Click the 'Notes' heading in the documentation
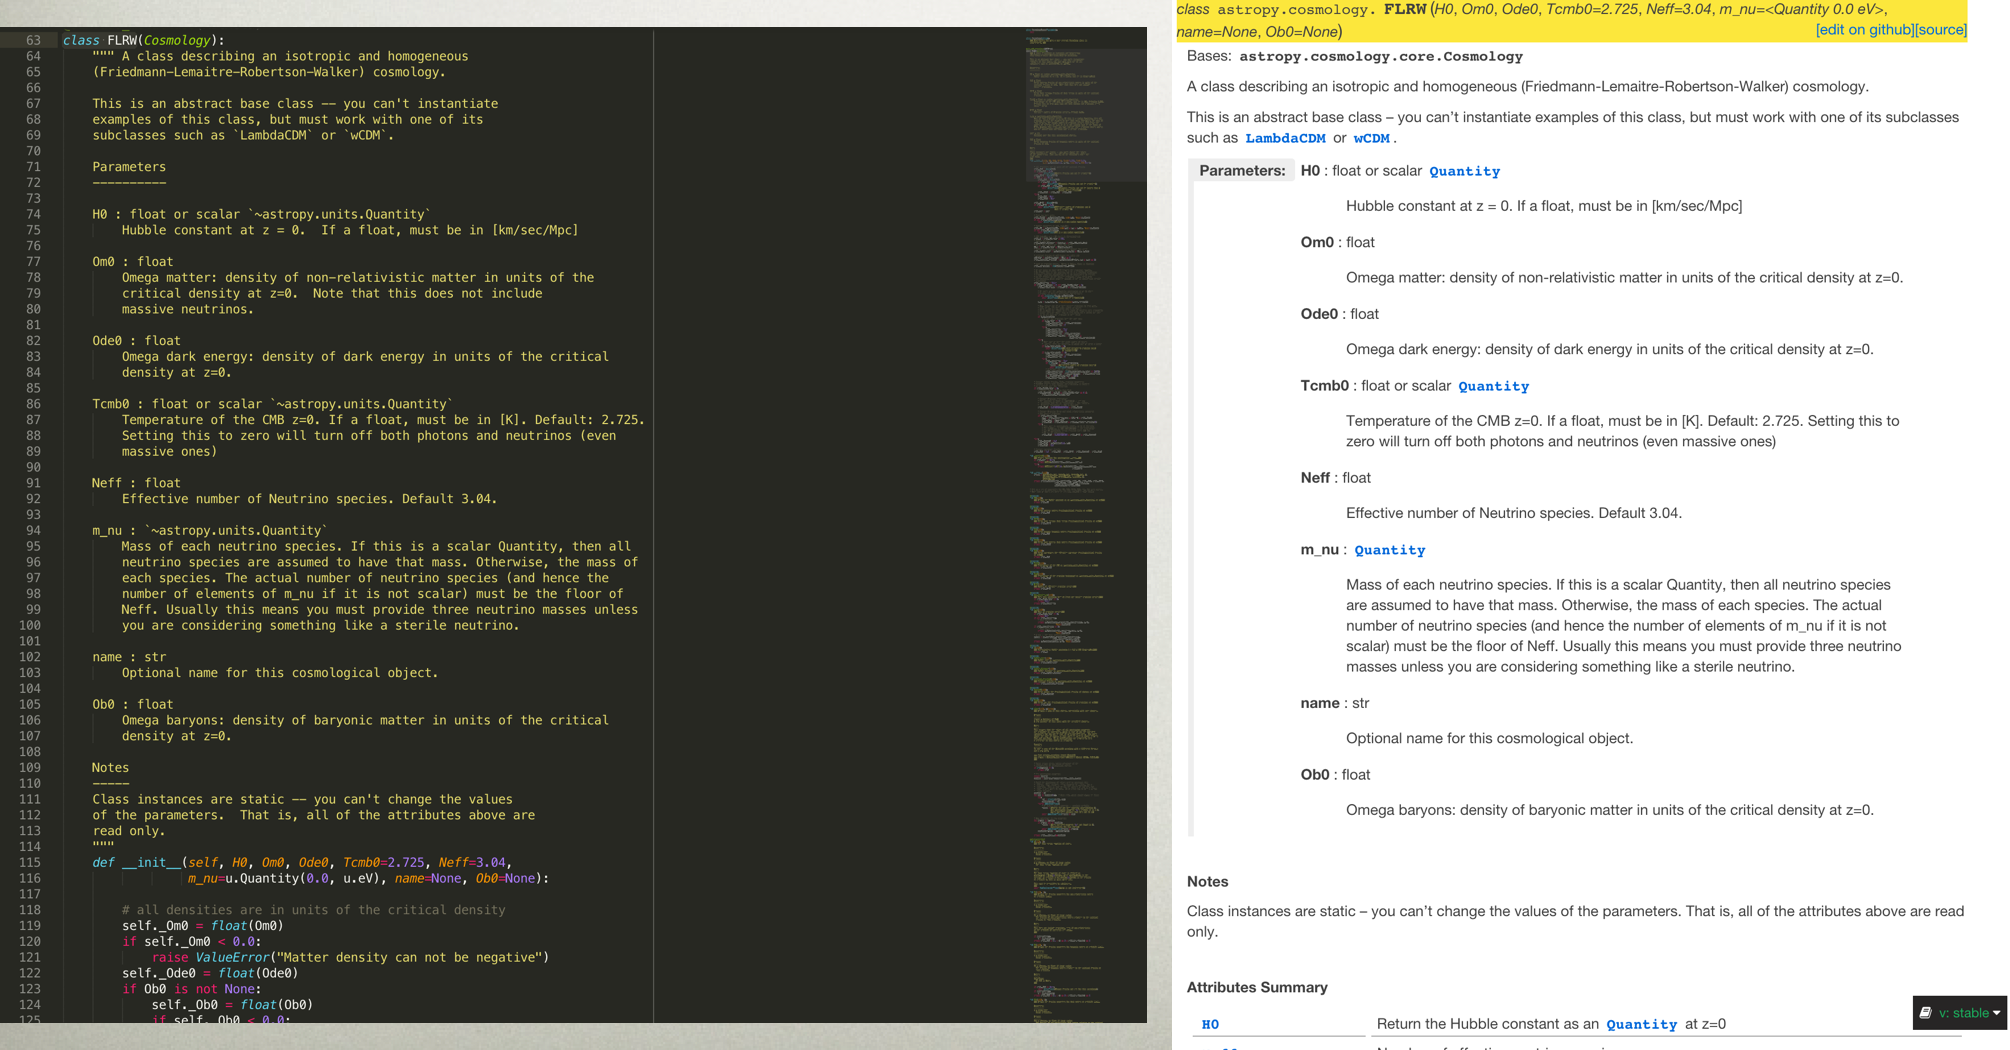This screenshot has height=1050, width=2010. (x=1207, y=881)
